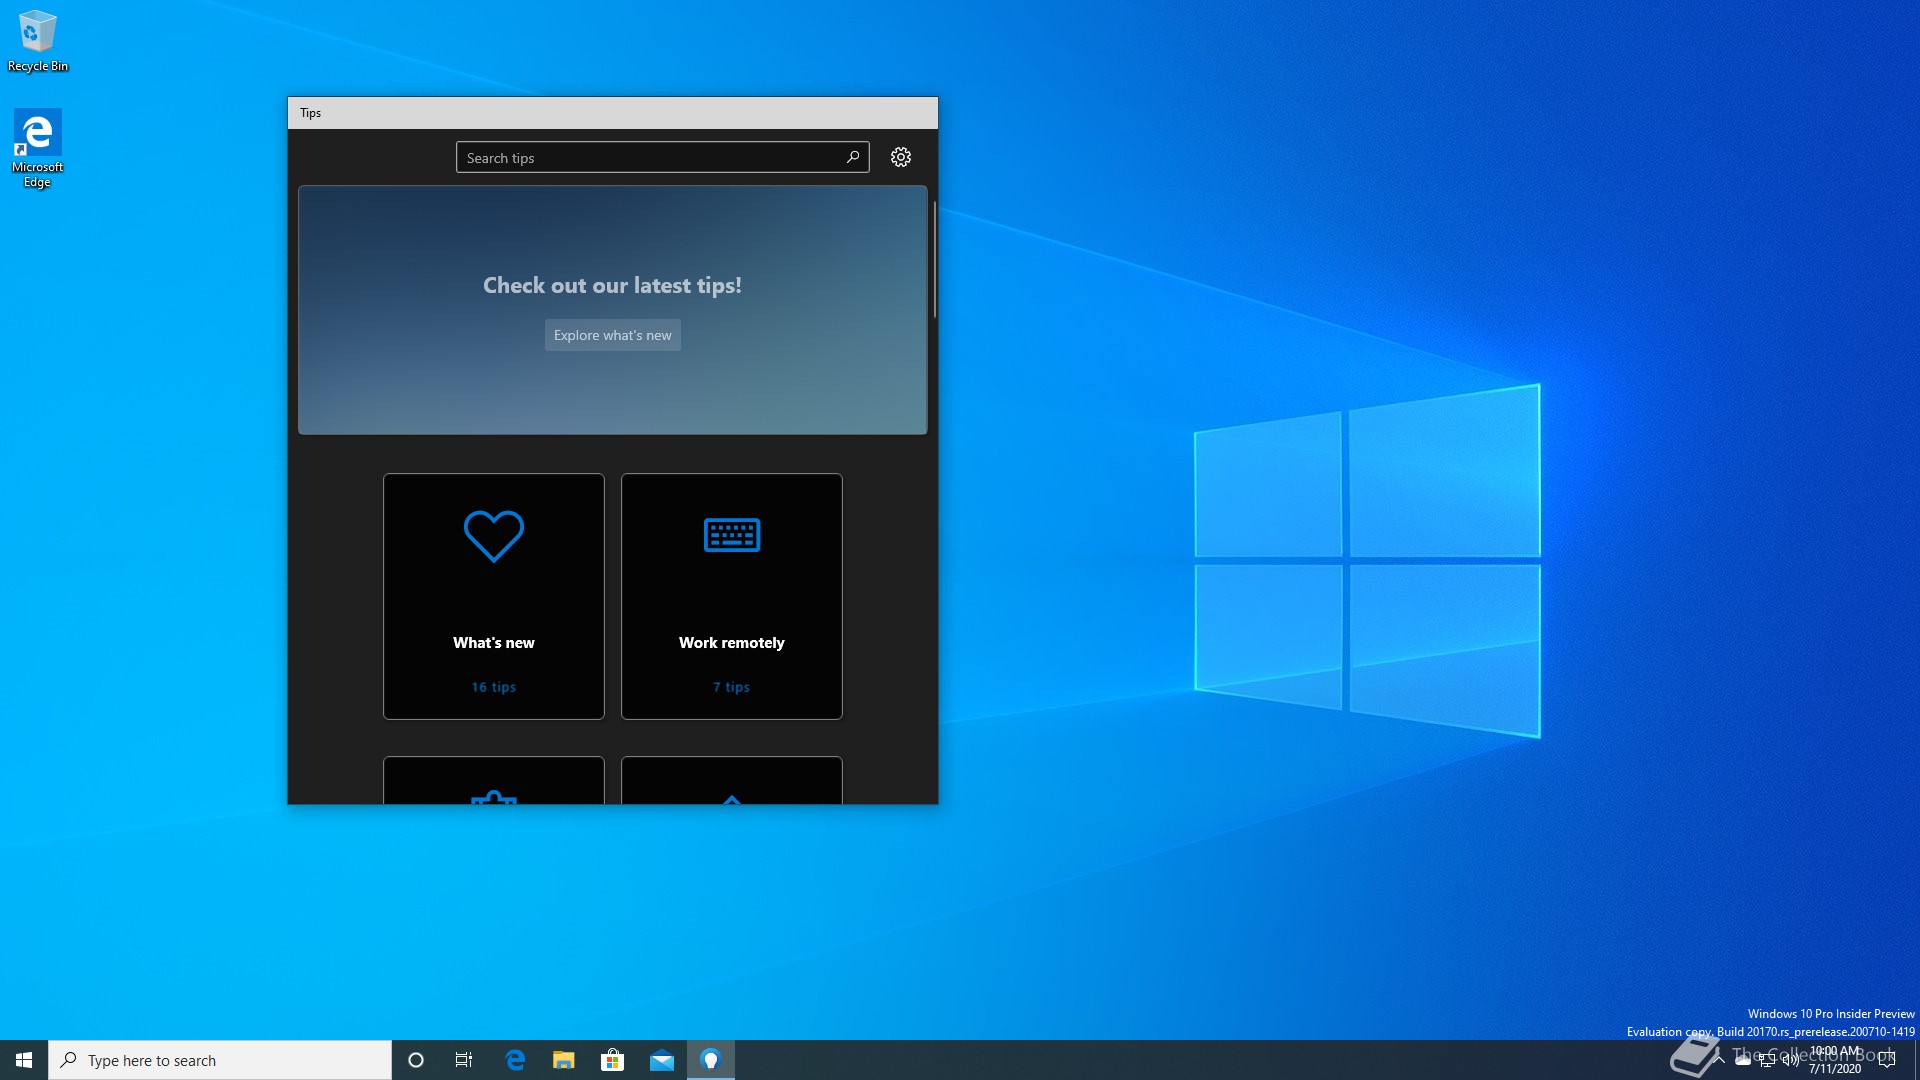Click the magnifier icon in Search tips box
The image size is (1920, 1080).
853,157
